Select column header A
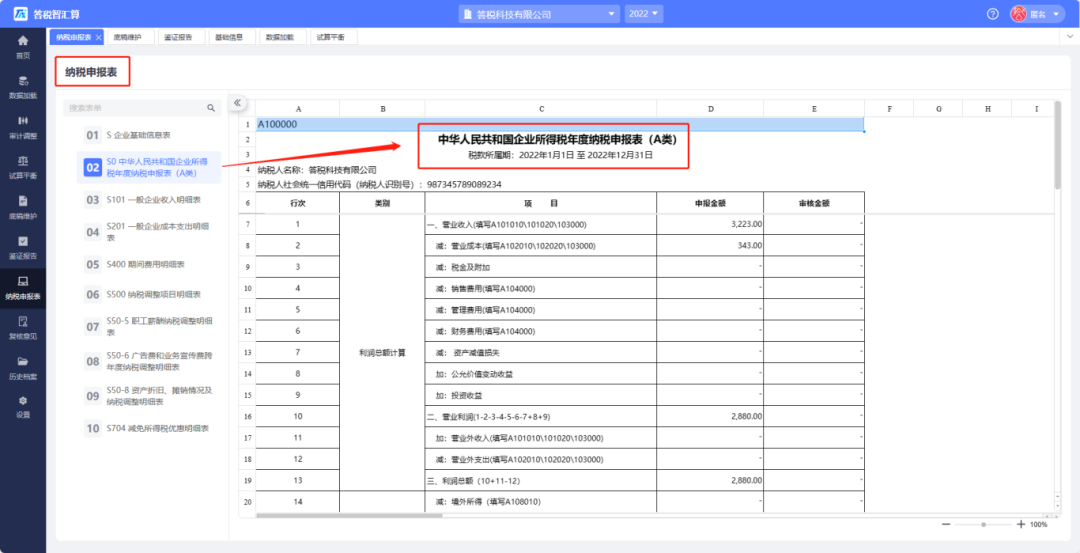 click(298, 109)
